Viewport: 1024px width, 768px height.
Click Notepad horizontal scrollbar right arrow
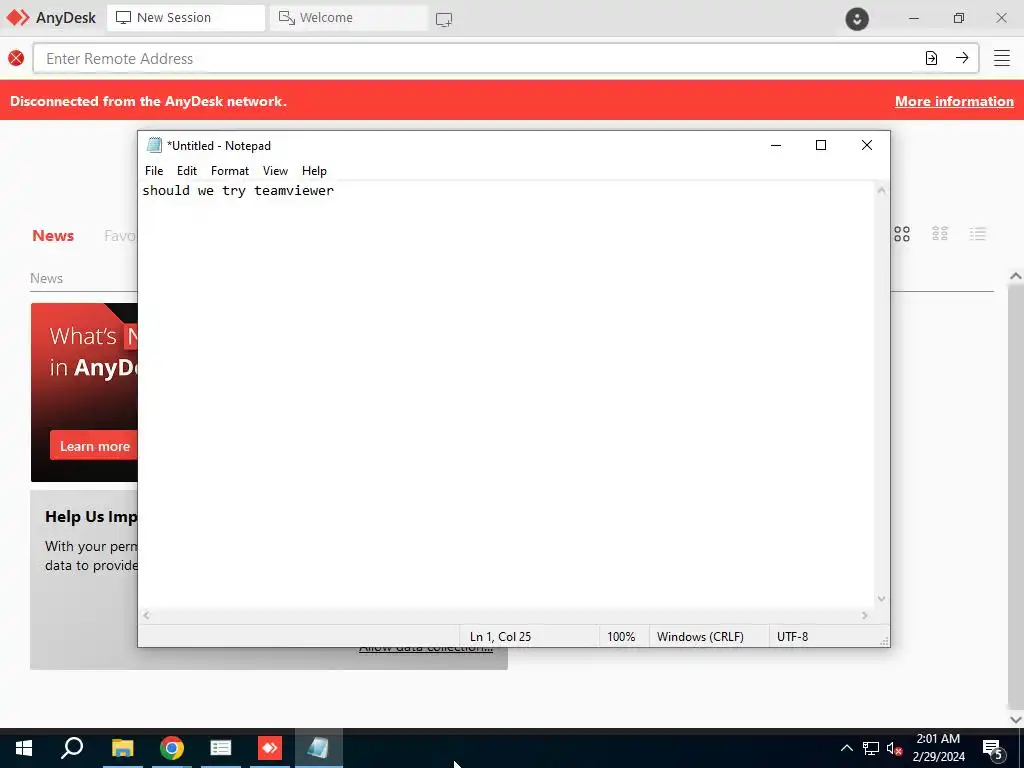[x=865, y=615]
